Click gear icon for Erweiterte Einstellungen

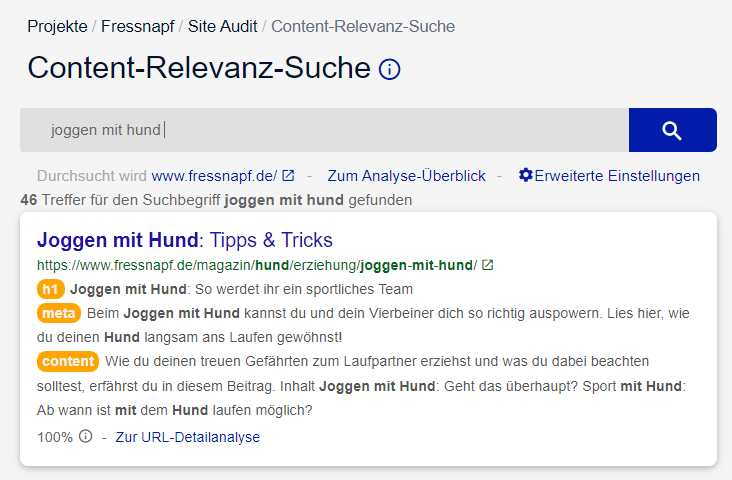coord(526,175)
